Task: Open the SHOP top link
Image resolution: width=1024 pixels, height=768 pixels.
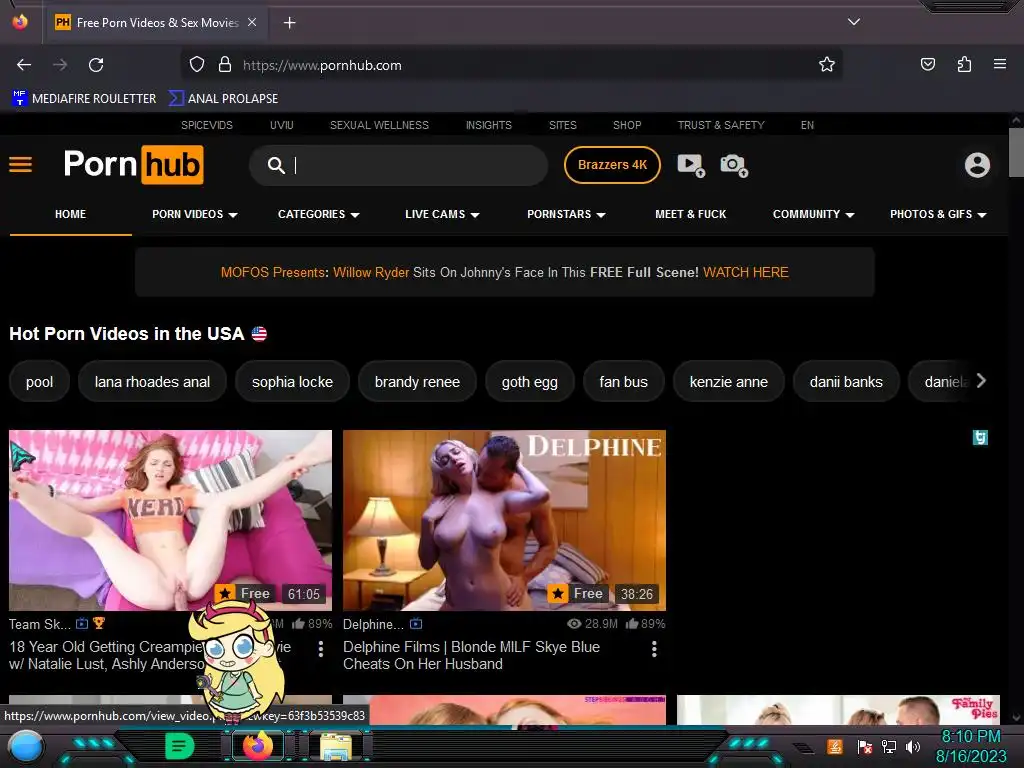Action: (x=627, y=125)
